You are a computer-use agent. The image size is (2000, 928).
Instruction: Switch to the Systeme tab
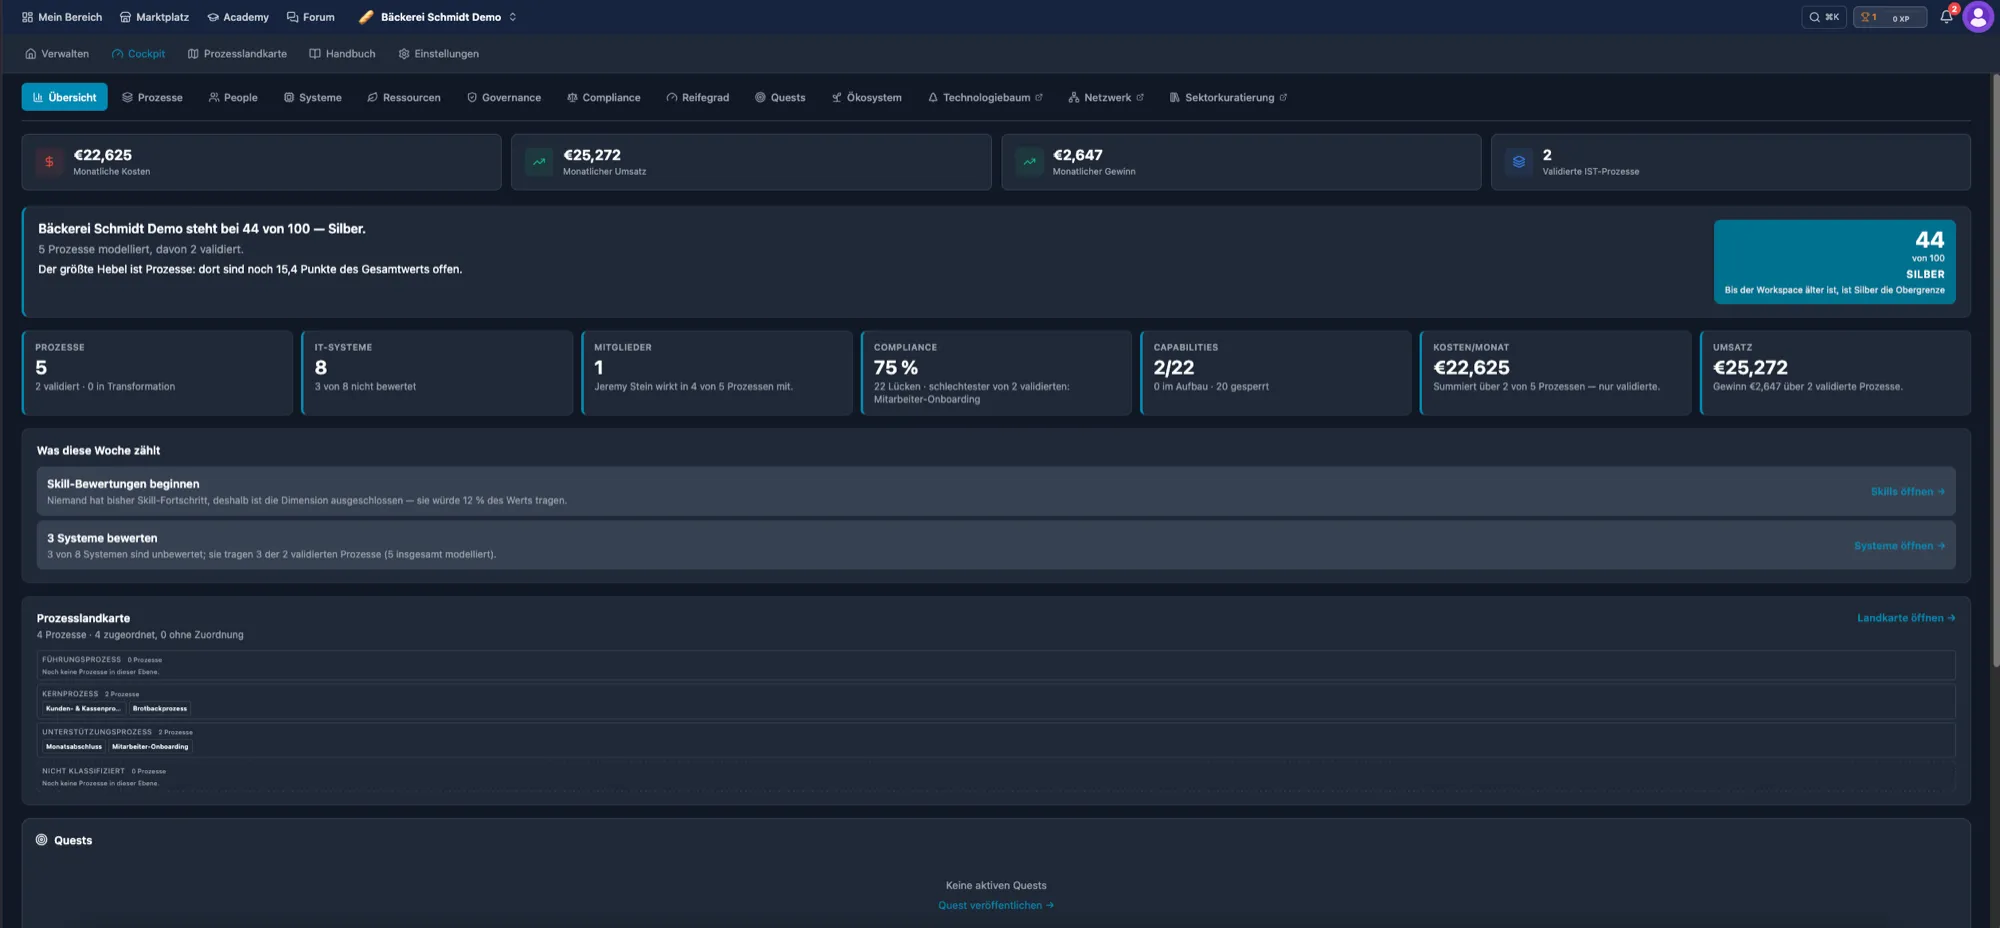click(312, 97)
